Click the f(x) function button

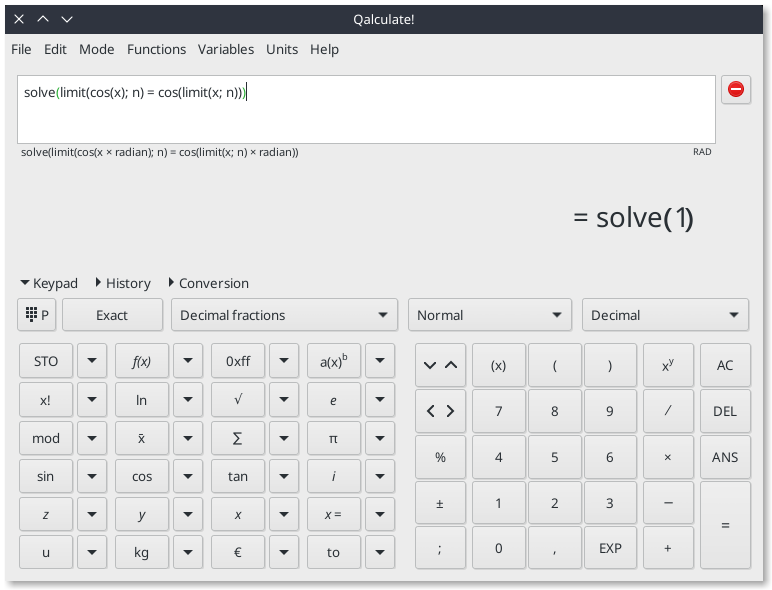point(142,361)
